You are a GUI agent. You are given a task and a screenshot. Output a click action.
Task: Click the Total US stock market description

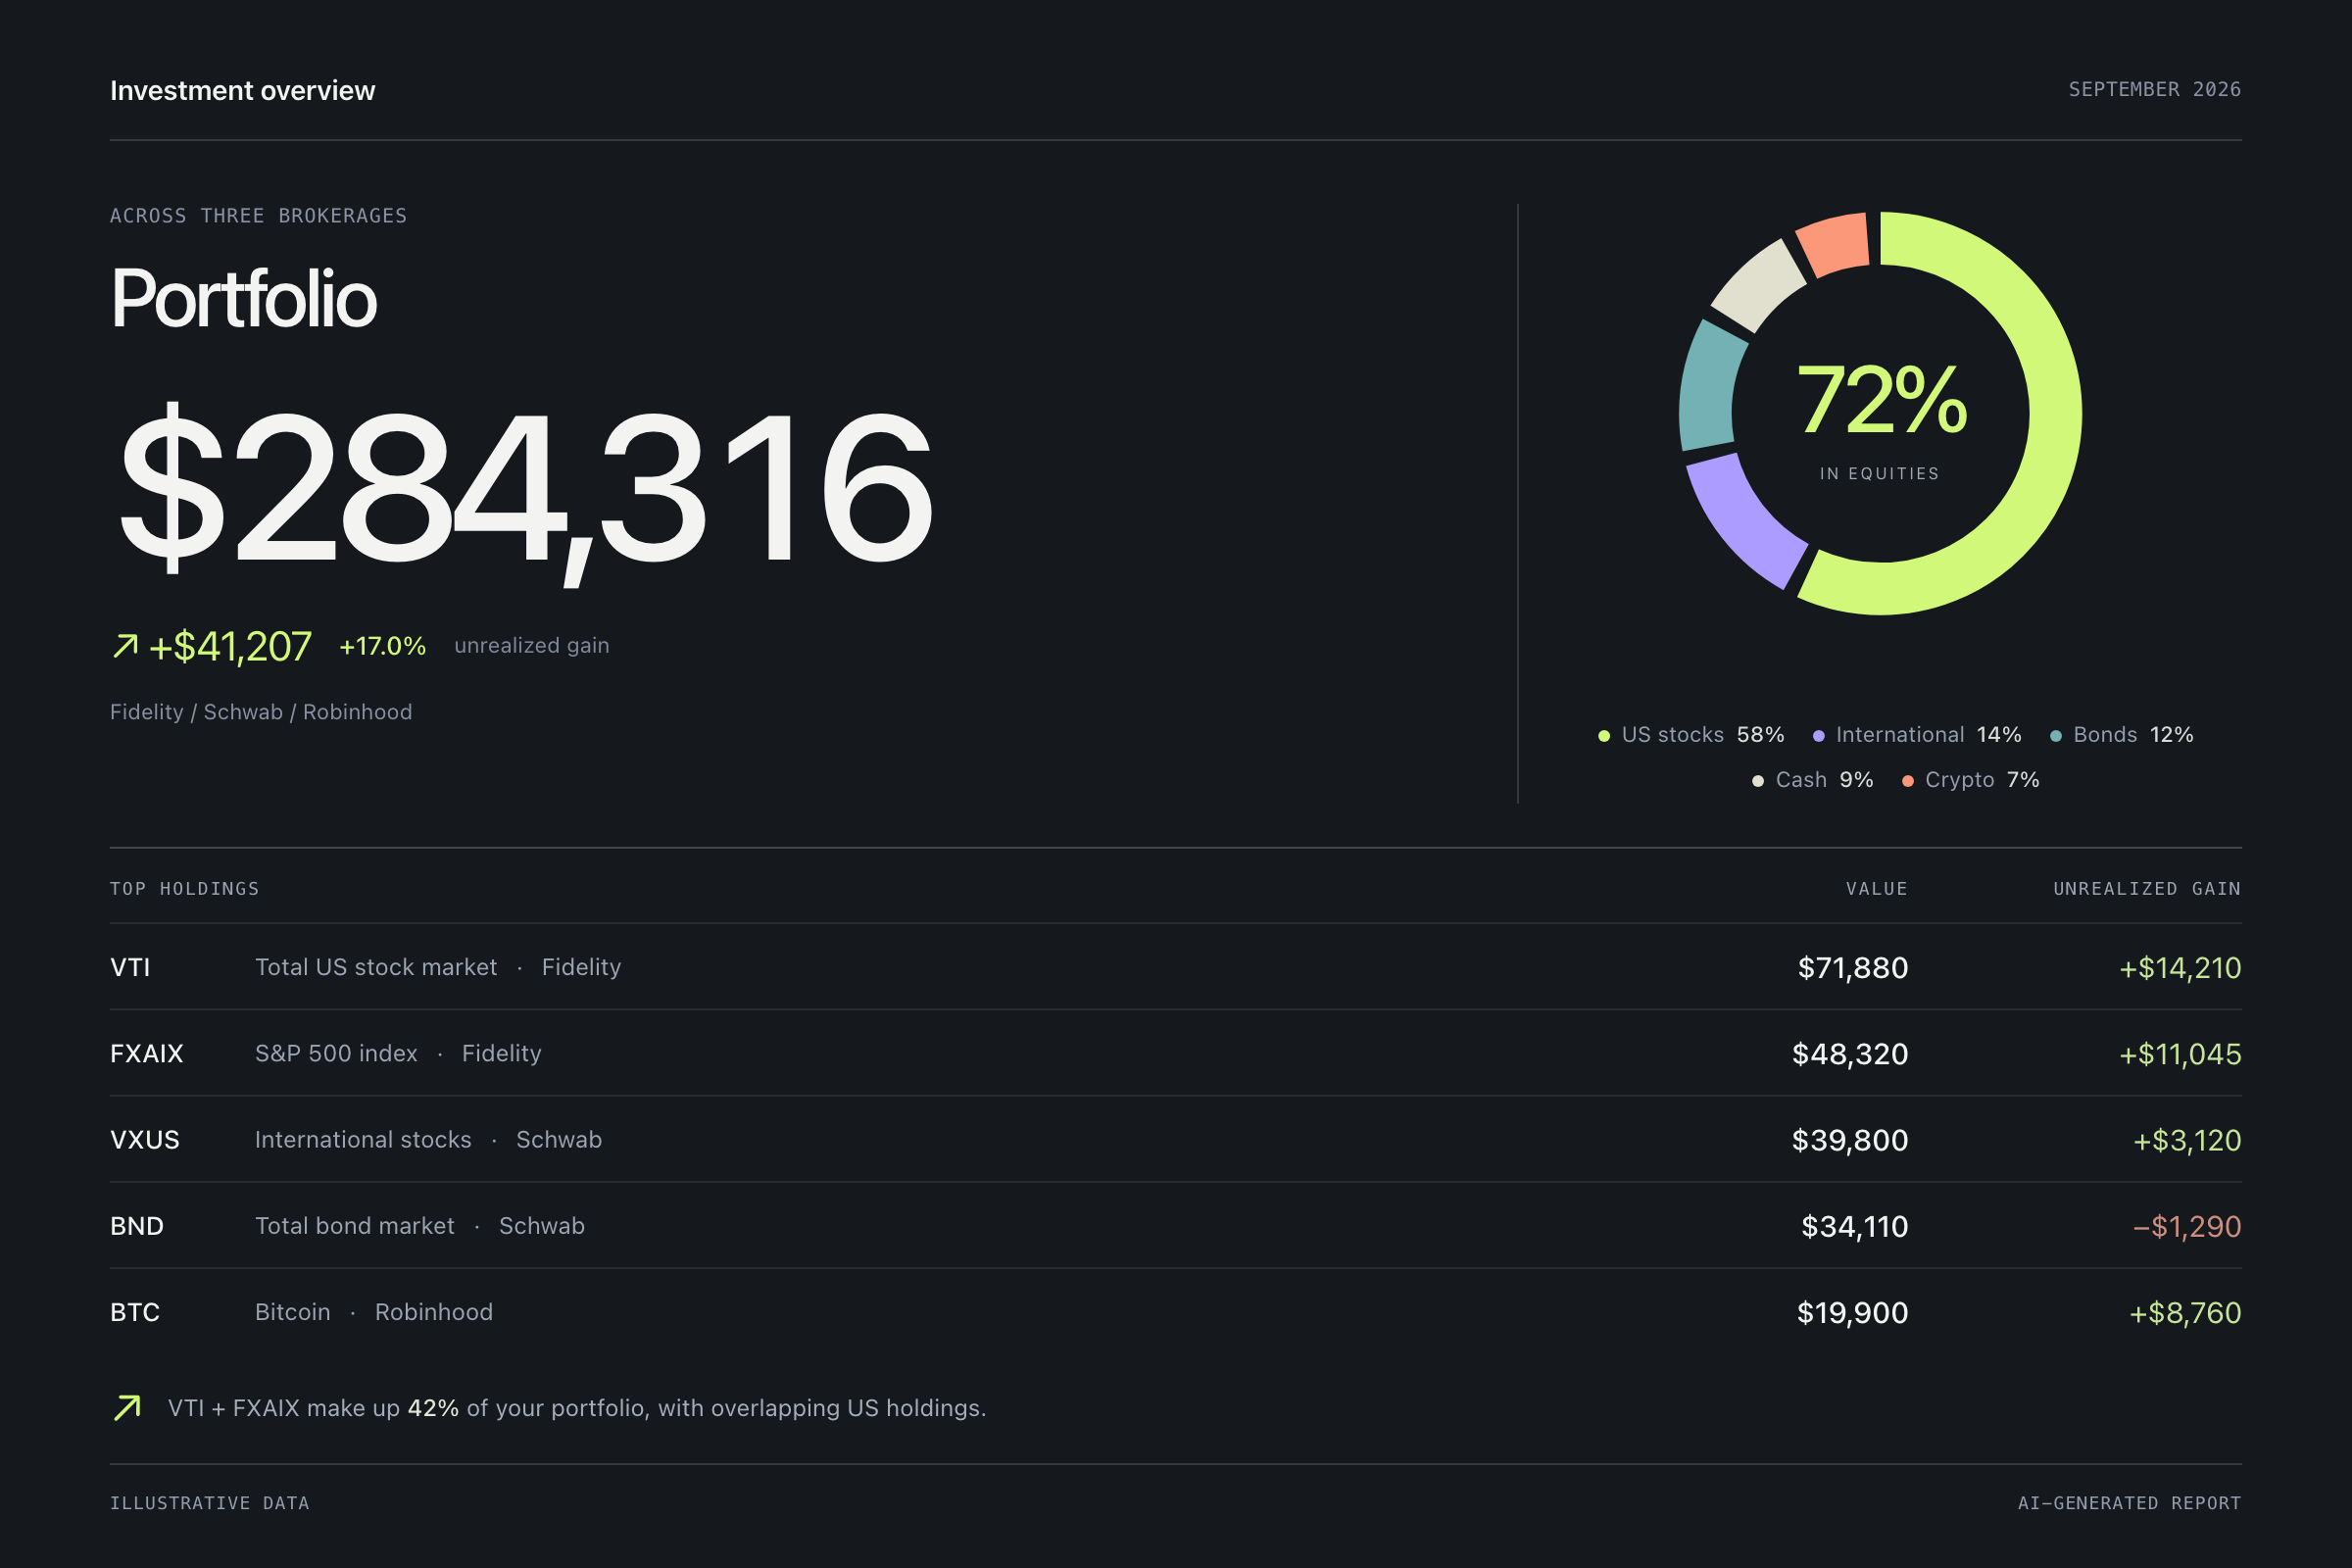point(376,967)
